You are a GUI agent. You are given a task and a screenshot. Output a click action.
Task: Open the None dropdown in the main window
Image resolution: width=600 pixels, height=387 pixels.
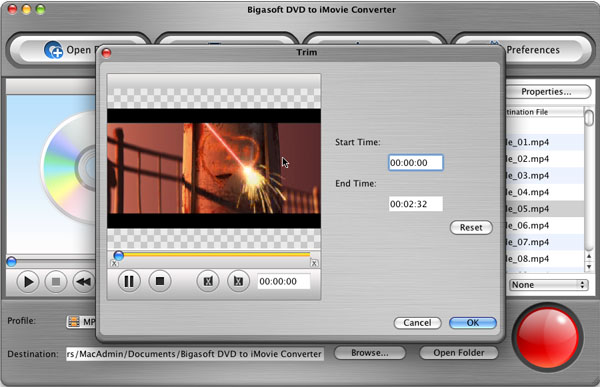(548, 285)
